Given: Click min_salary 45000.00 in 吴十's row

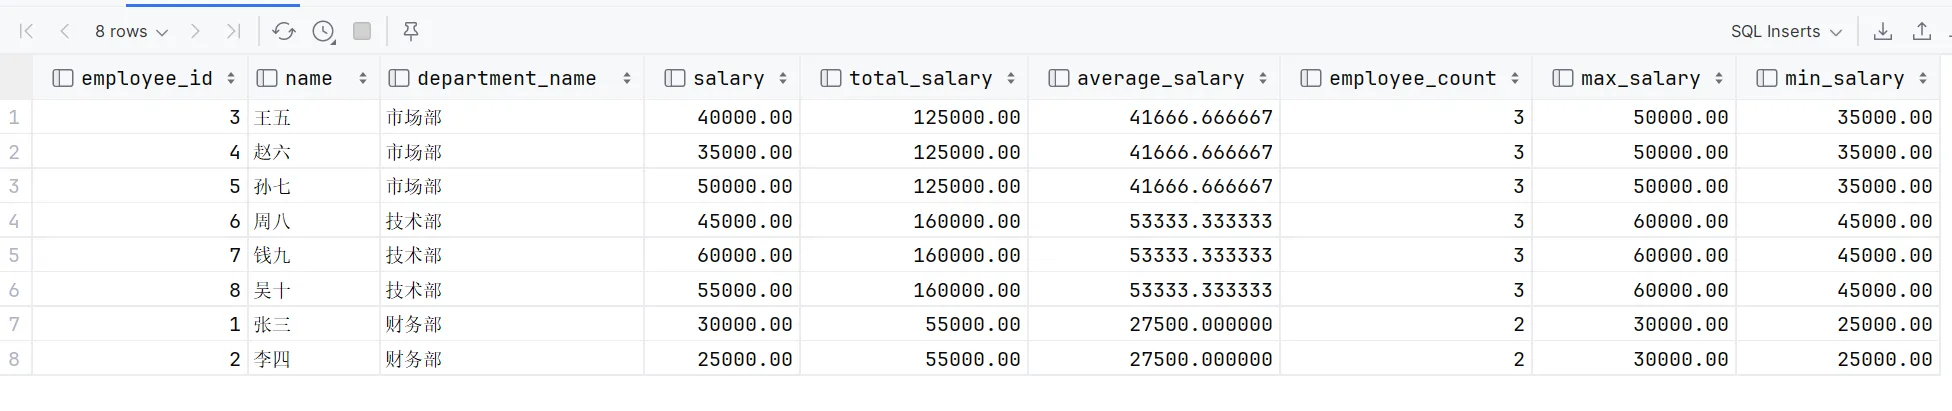Looking at the screenshot, I should (1838, 290).
